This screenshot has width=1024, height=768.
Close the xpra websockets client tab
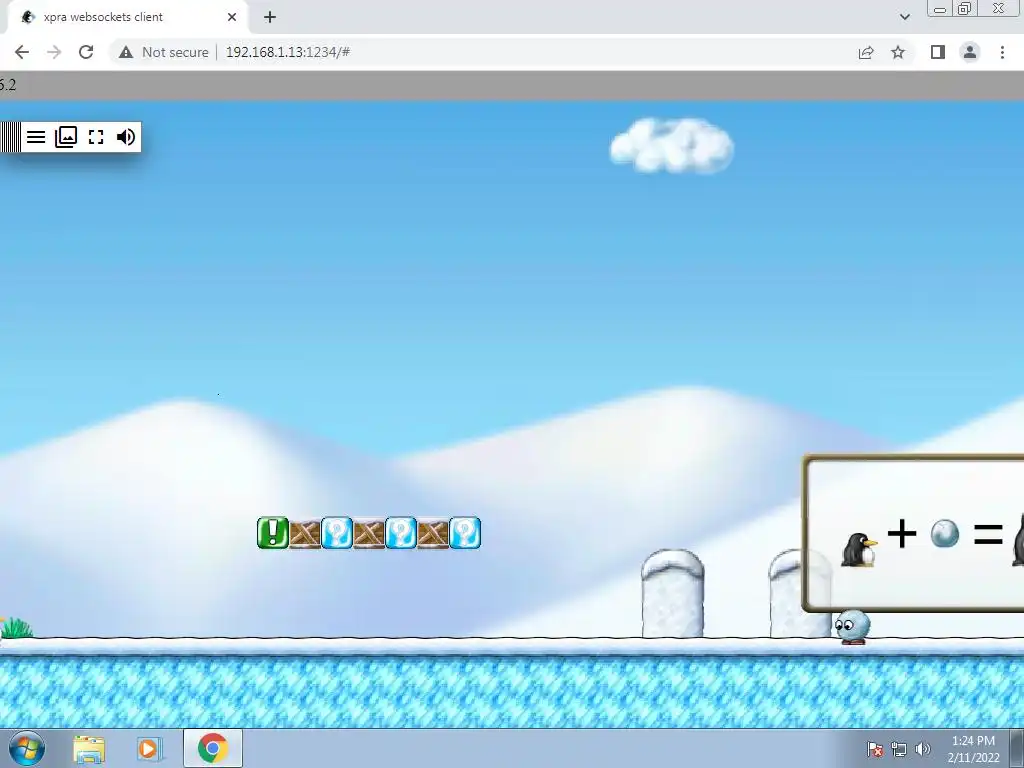click(x=232, y=17)
